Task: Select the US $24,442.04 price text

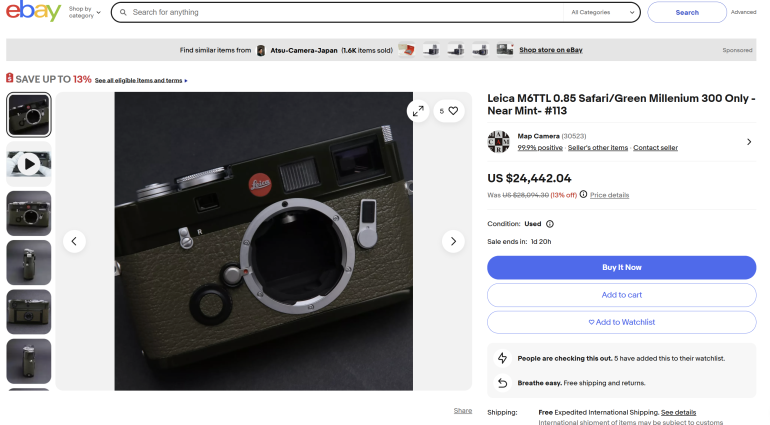Action: point(529,178)
